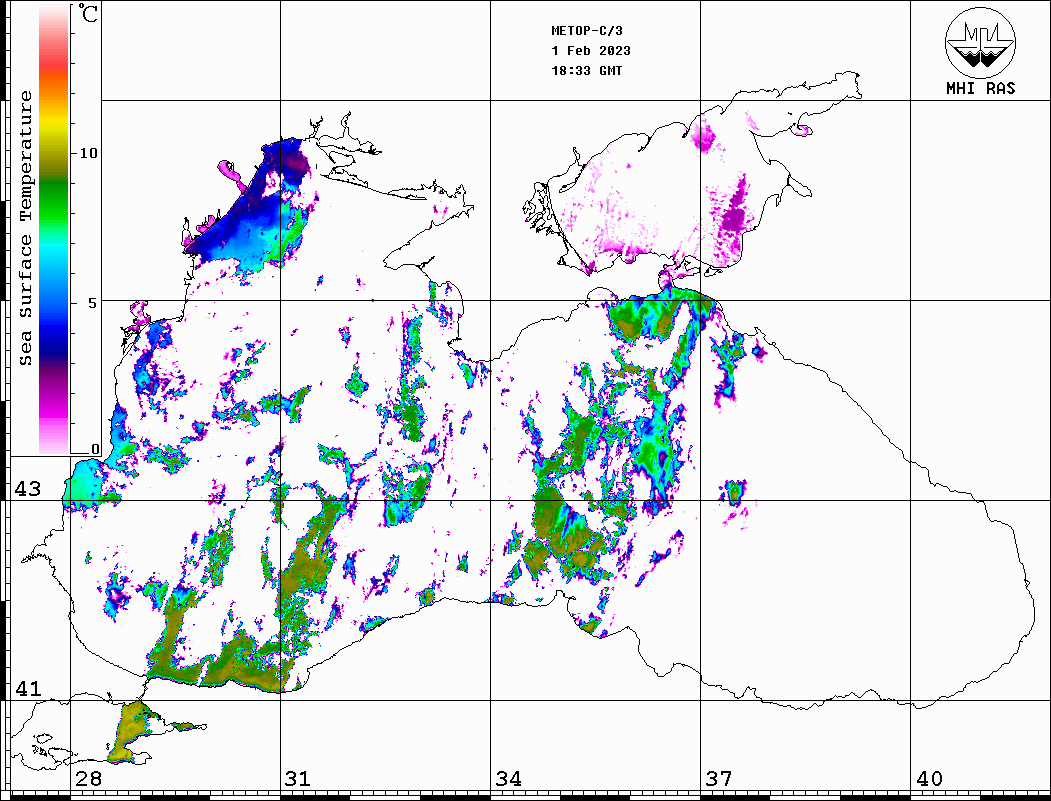1051x801 pixels.
Task: Click the 'Sea Surface Temperature' vertical label
Action: (x=25, y=229)
